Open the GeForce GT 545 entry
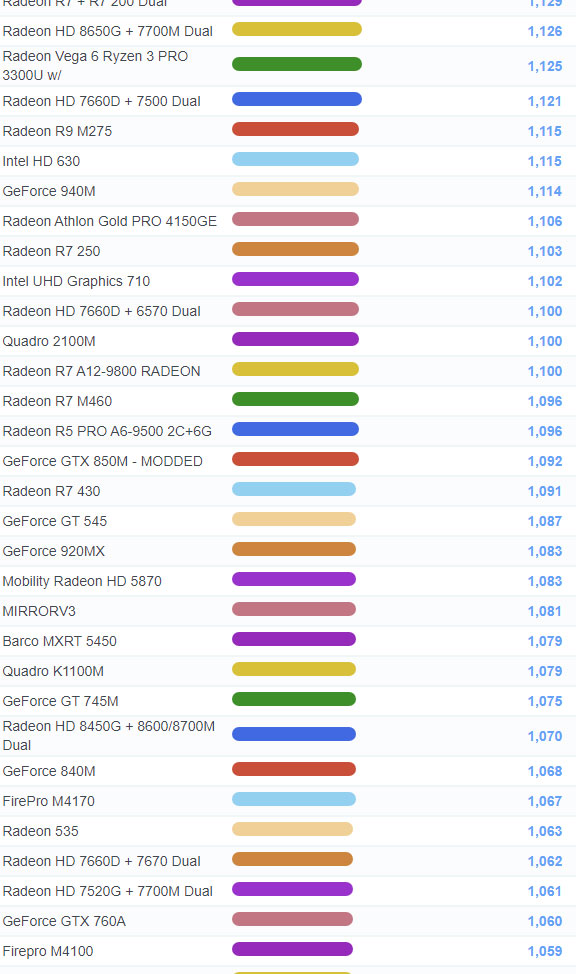Viewport: 576px width, 974px height. click(55, 521)
